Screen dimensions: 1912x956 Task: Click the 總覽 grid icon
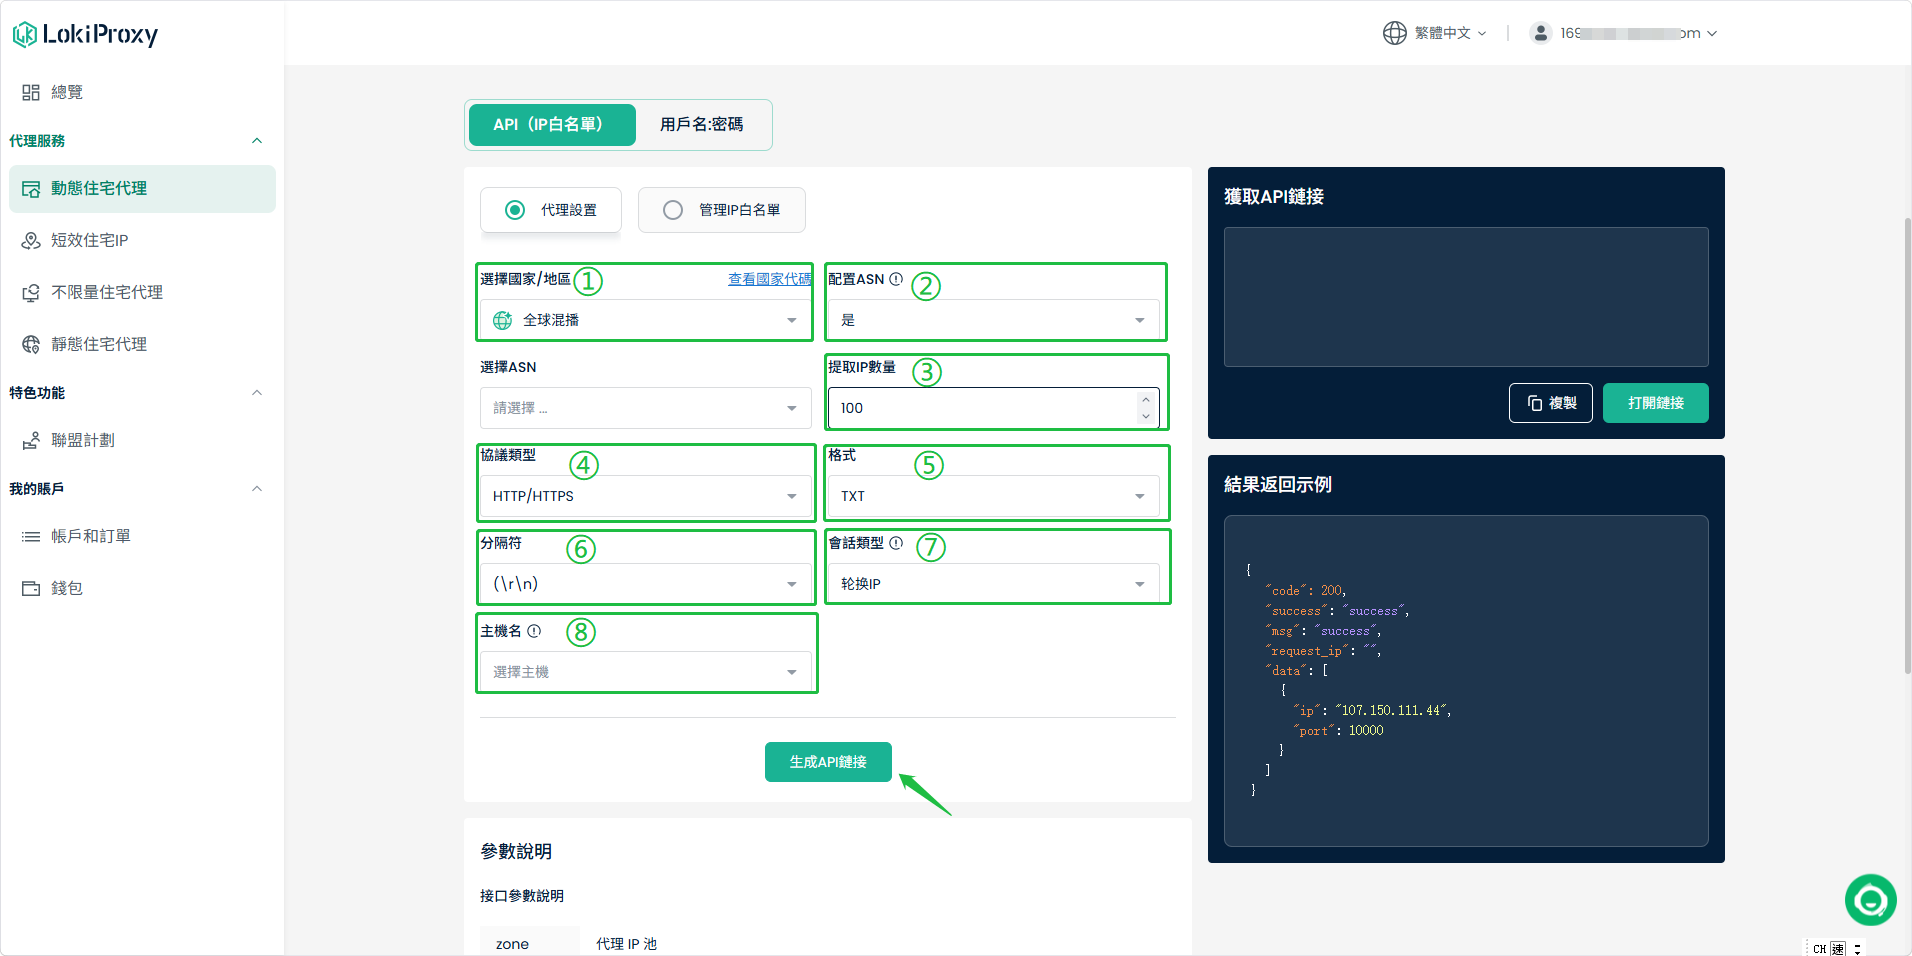pyautogui.click(x=31, y=92)
